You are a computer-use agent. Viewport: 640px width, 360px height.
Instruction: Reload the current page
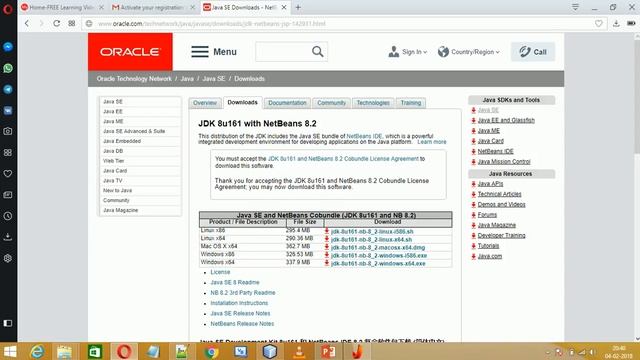click(x=57, y=24)
